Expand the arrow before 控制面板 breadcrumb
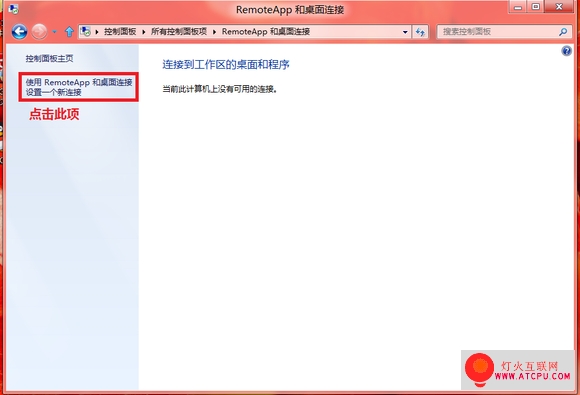The image size is (580, 395). 97,32
